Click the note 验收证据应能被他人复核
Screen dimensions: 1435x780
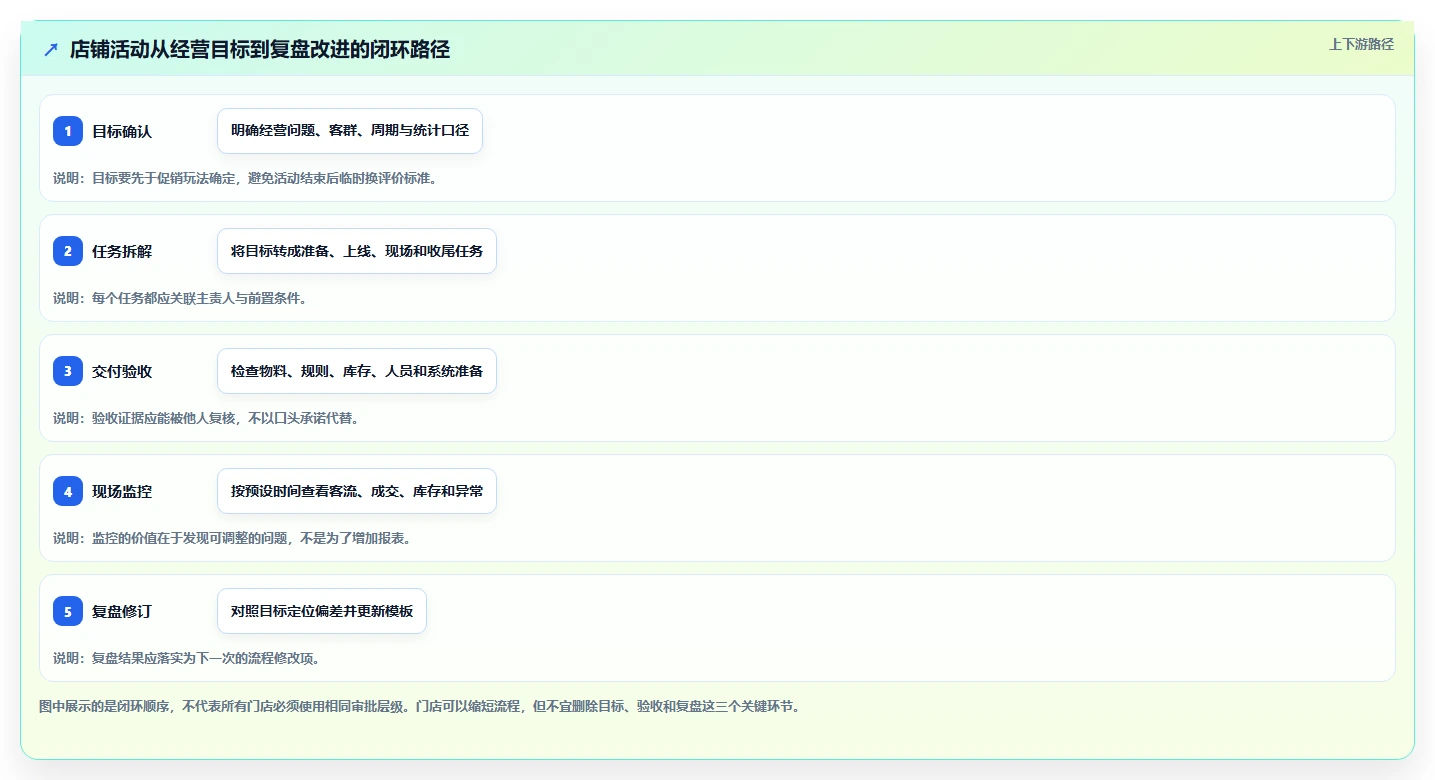pyautogui.click(x=165, y=418)
